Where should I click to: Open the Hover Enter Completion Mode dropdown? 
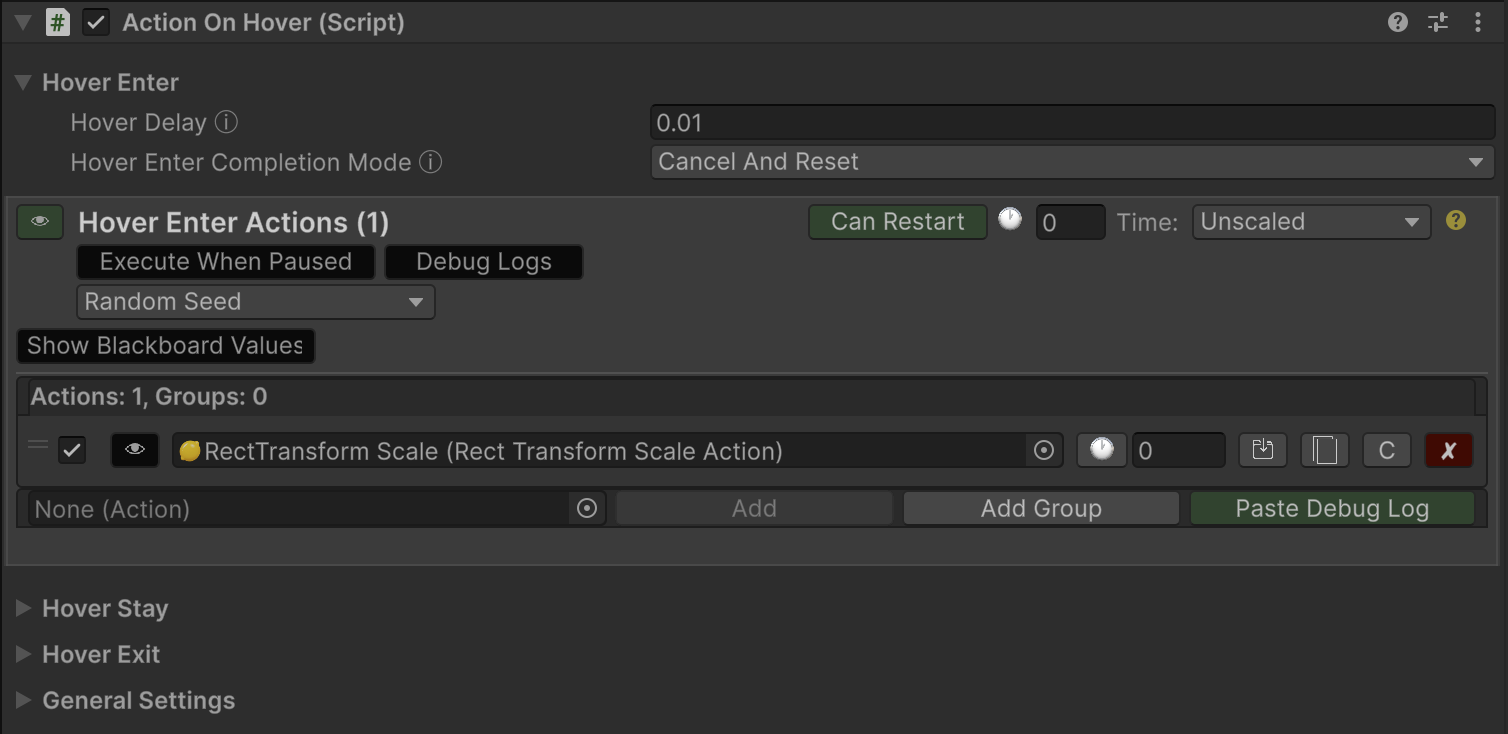(1071, 162)
